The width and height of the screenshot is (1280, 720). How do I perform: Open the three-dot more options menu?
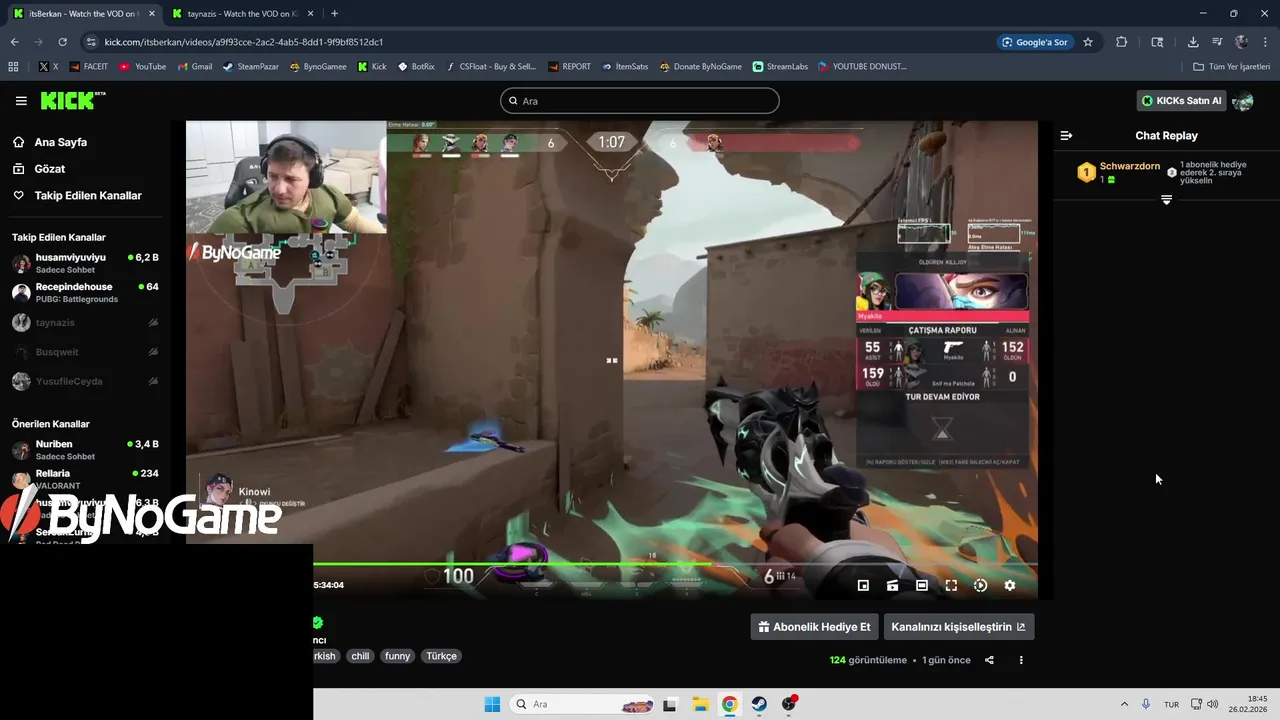pyautogui.click(x=1021, y=660)
